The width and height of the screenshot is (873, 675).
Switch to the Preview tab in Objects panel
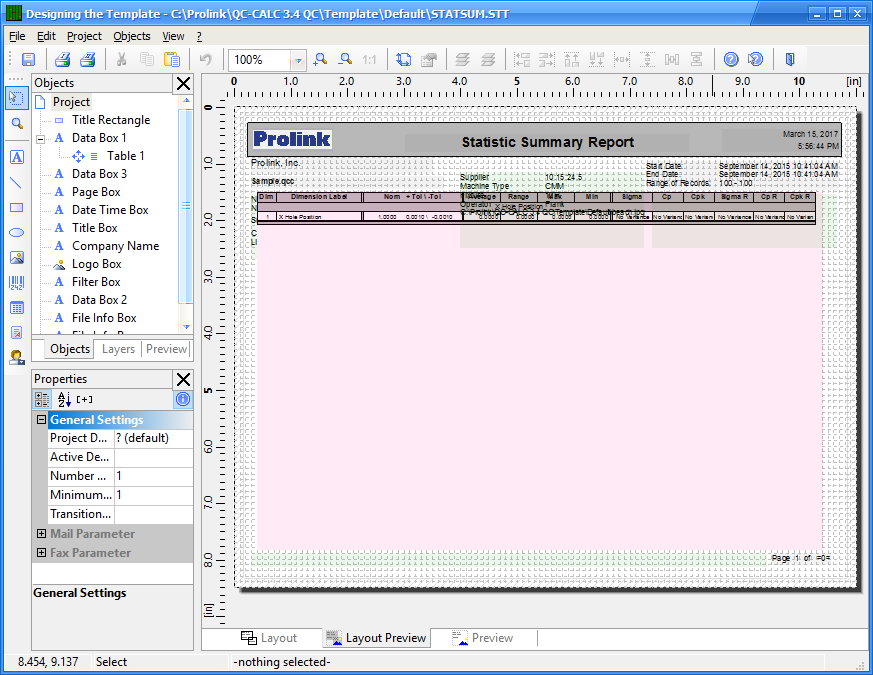click(166, 349)
